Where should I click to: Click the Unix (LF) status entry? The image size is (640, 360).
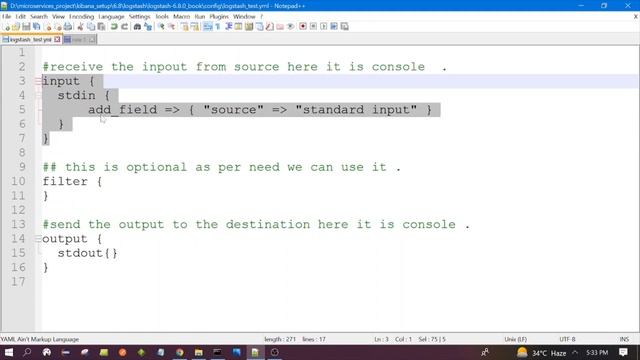(x=516, y=339)
